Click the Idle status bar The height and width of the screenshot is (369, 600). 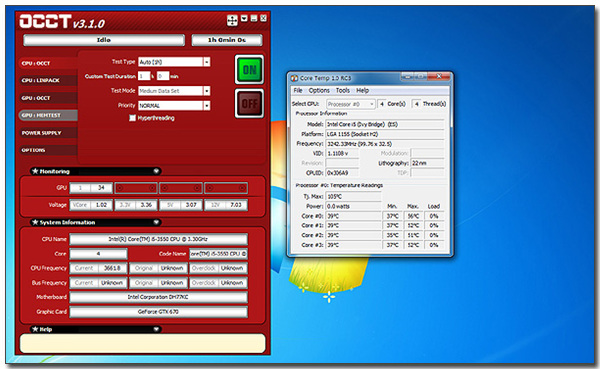click(x=104, y=40)
